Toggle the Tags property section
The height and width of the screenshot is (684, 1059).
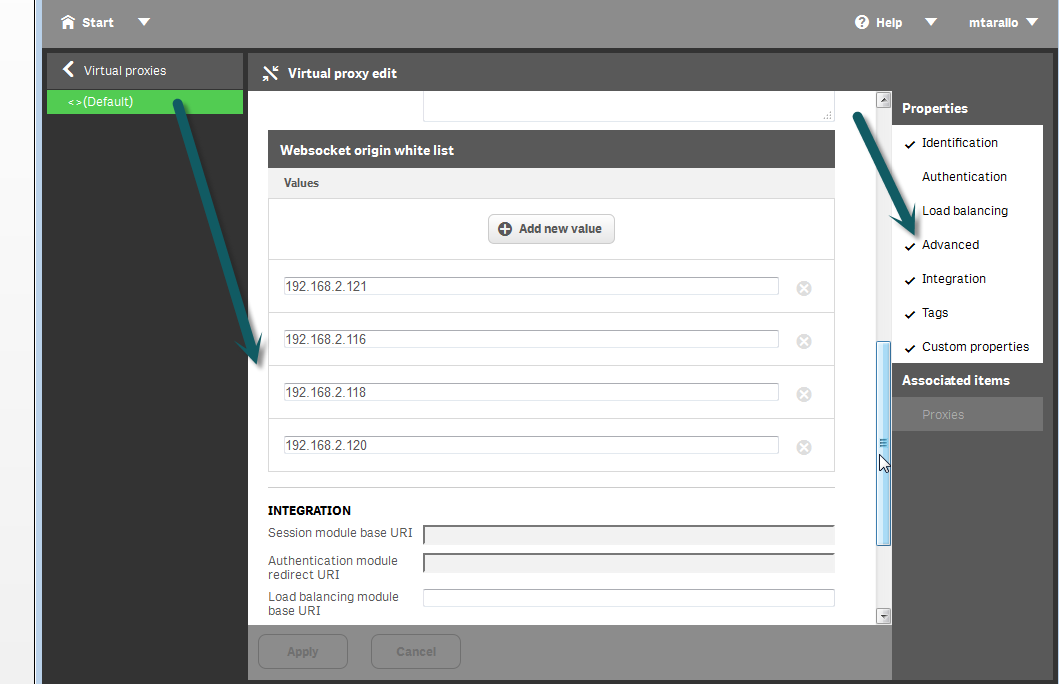[x=967, y=313]
